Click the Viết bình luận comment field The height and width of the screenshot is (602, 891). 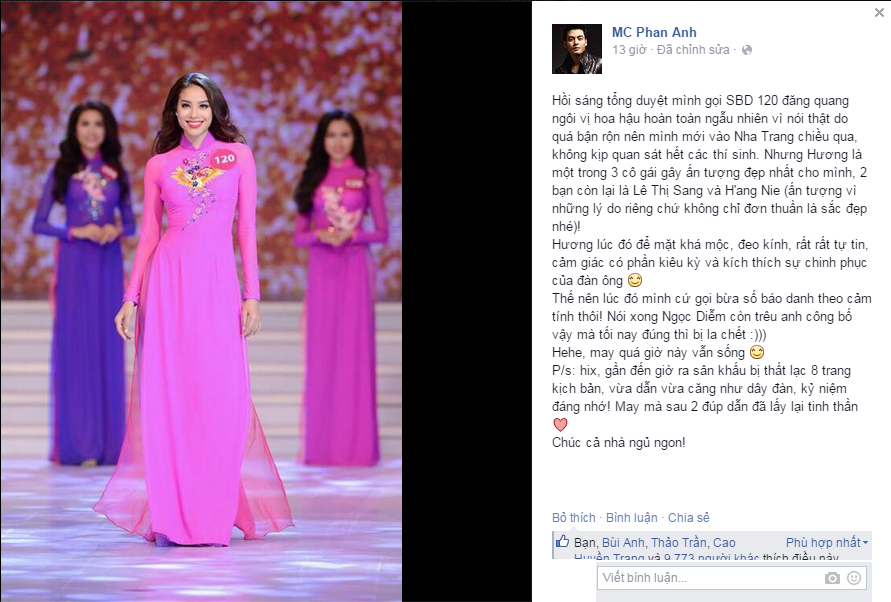point(710,578)
